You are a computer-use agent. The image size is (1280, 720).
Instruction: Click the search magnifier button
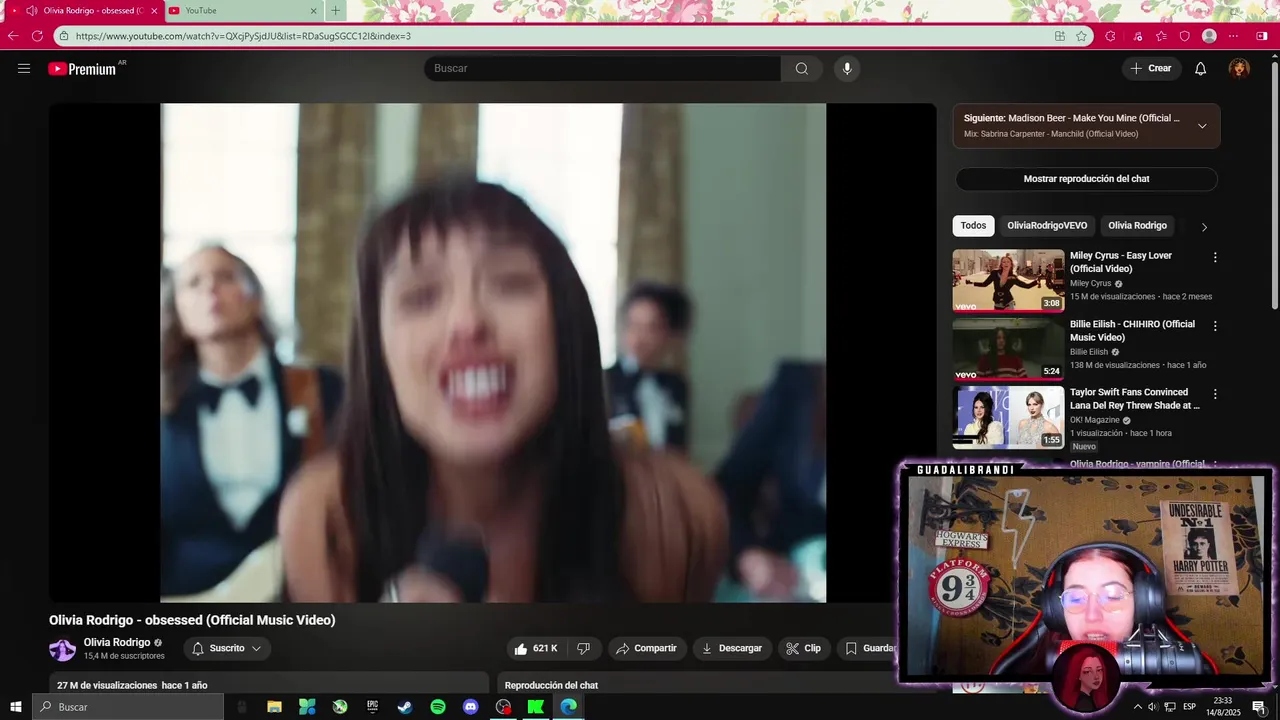802,68
